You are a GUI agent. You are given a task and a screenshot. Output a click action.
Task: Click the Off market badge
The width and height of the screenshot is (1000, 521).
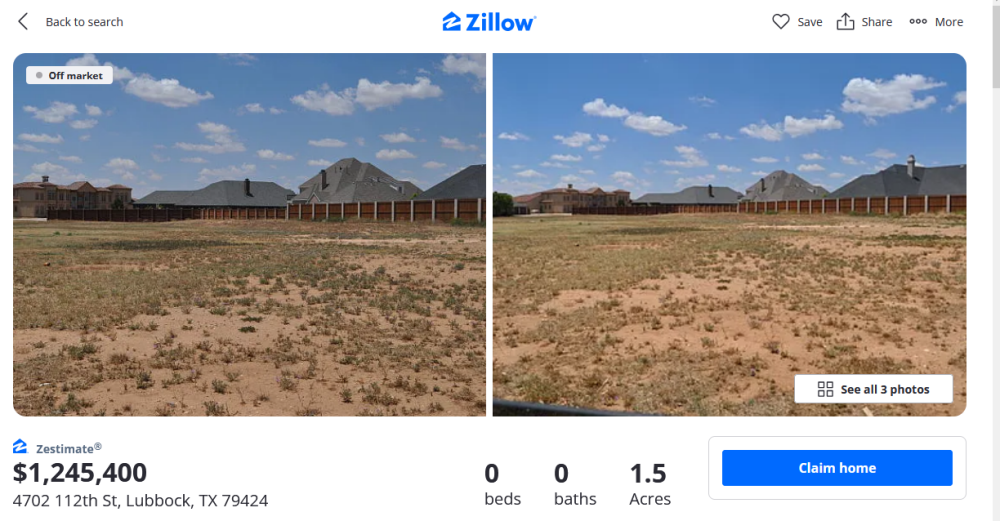70,75
